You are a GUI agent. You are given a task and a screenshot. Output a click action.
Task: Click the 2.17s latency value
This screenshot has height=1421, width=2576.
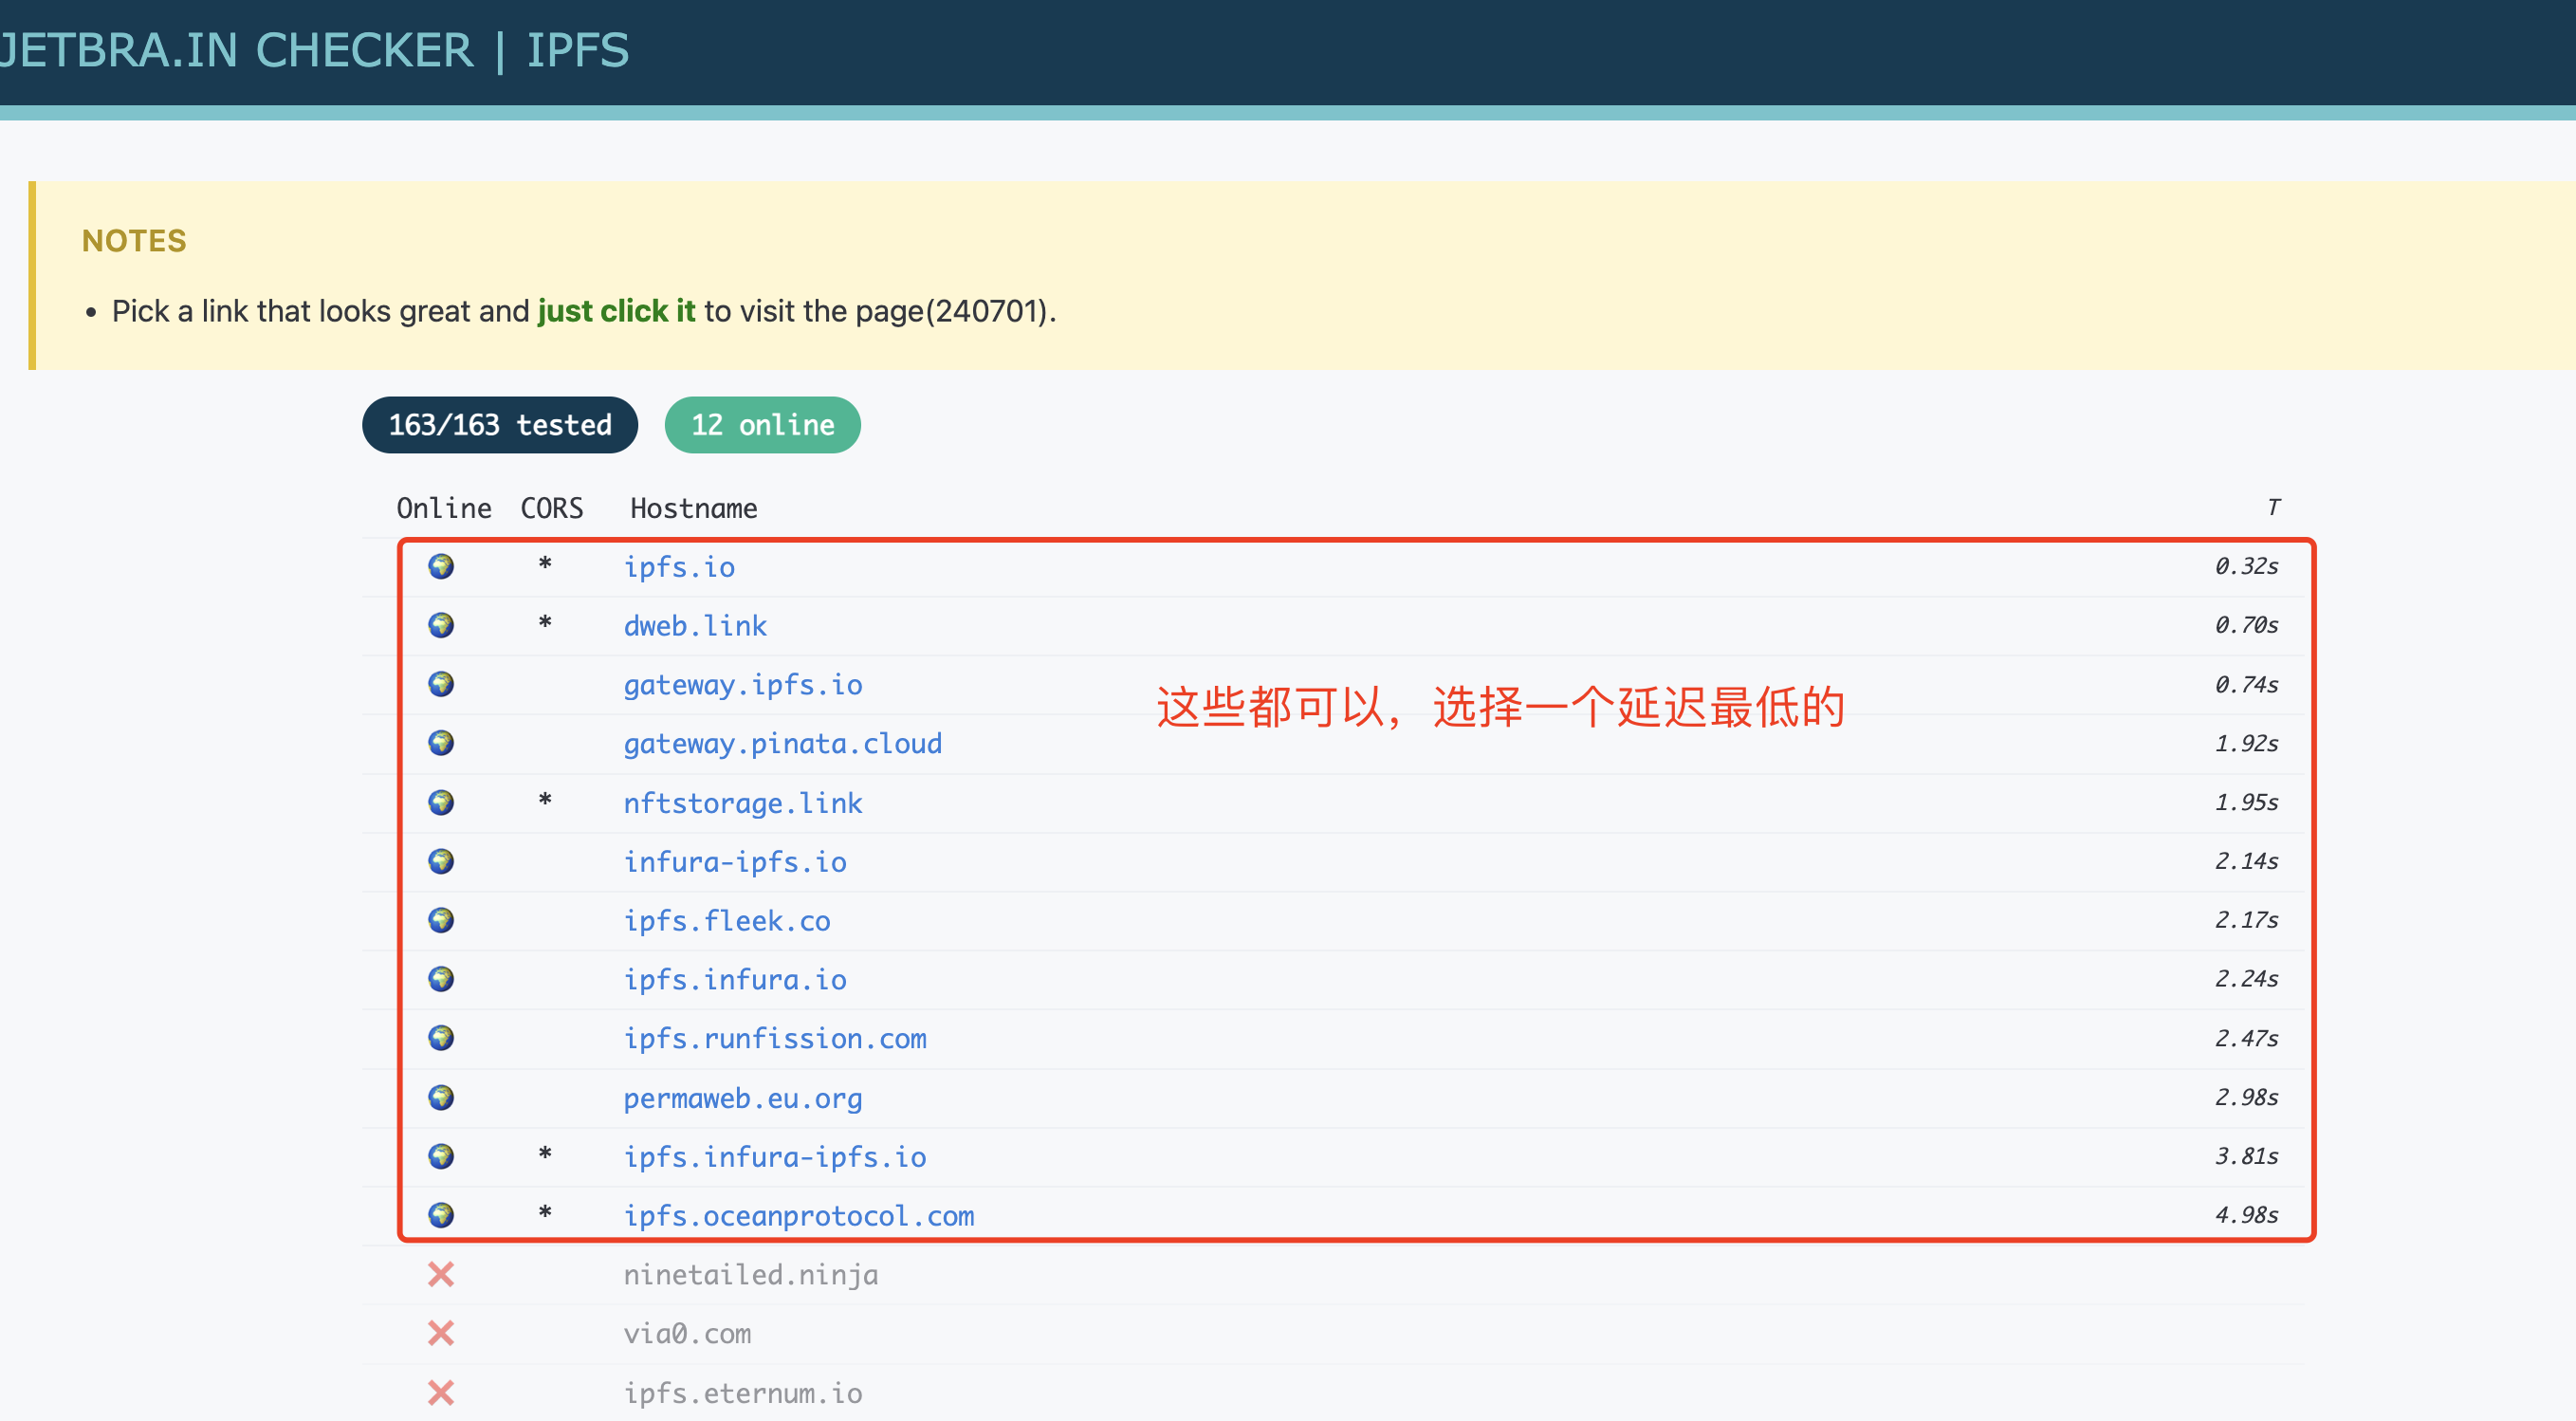pyautogui.click(x=2246, y=920)
